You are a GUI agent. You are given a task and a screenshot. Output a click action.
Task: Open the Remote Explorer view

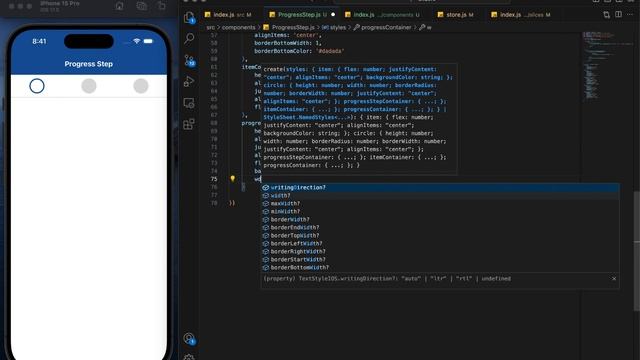click(x=189, y=103)
